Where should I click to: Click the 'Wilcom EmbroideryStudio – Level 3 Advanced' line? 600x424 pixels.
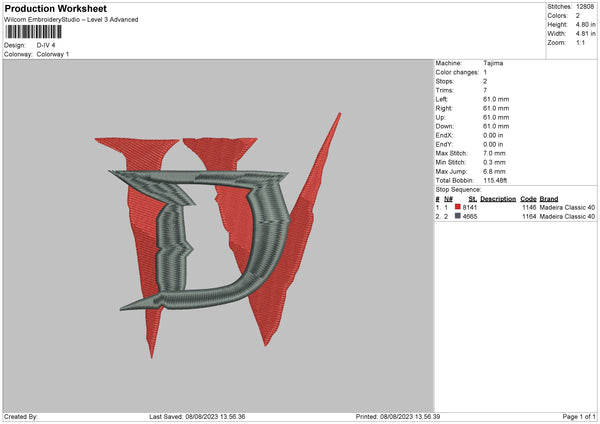71,20
